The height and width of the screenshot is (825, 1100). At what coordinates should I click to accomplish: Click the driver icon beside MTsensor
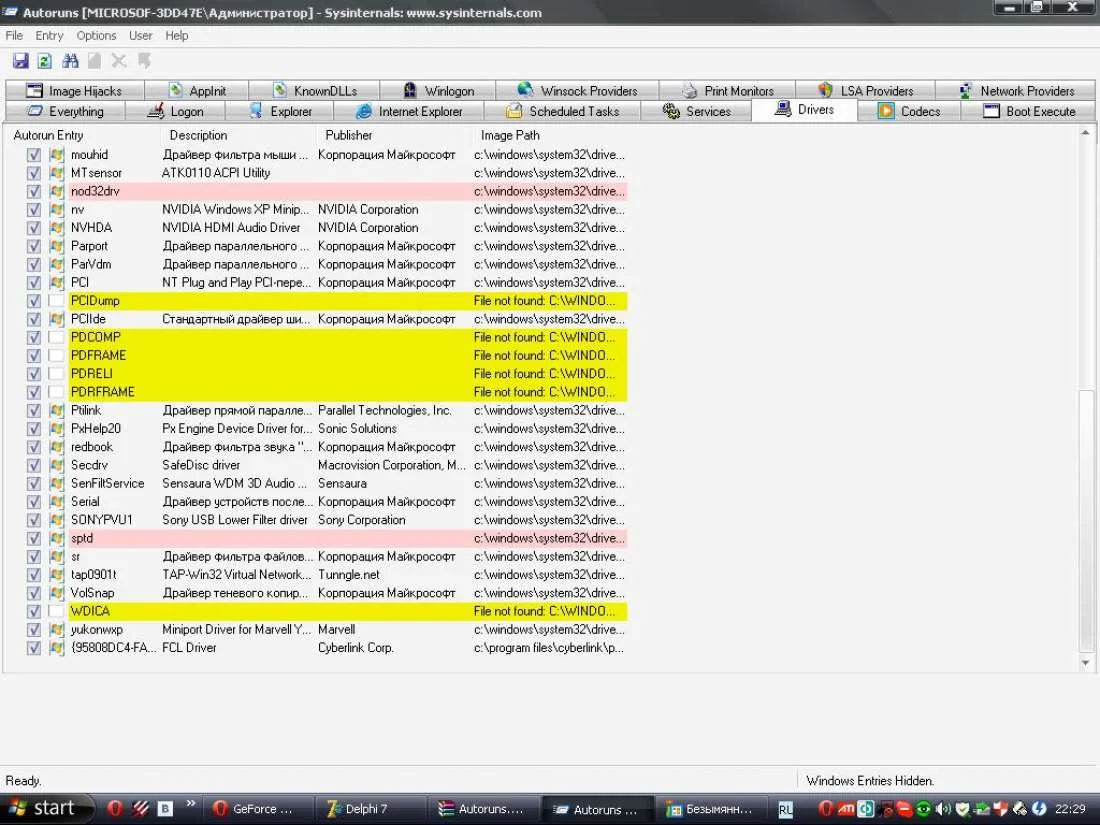tap(57, 173)
